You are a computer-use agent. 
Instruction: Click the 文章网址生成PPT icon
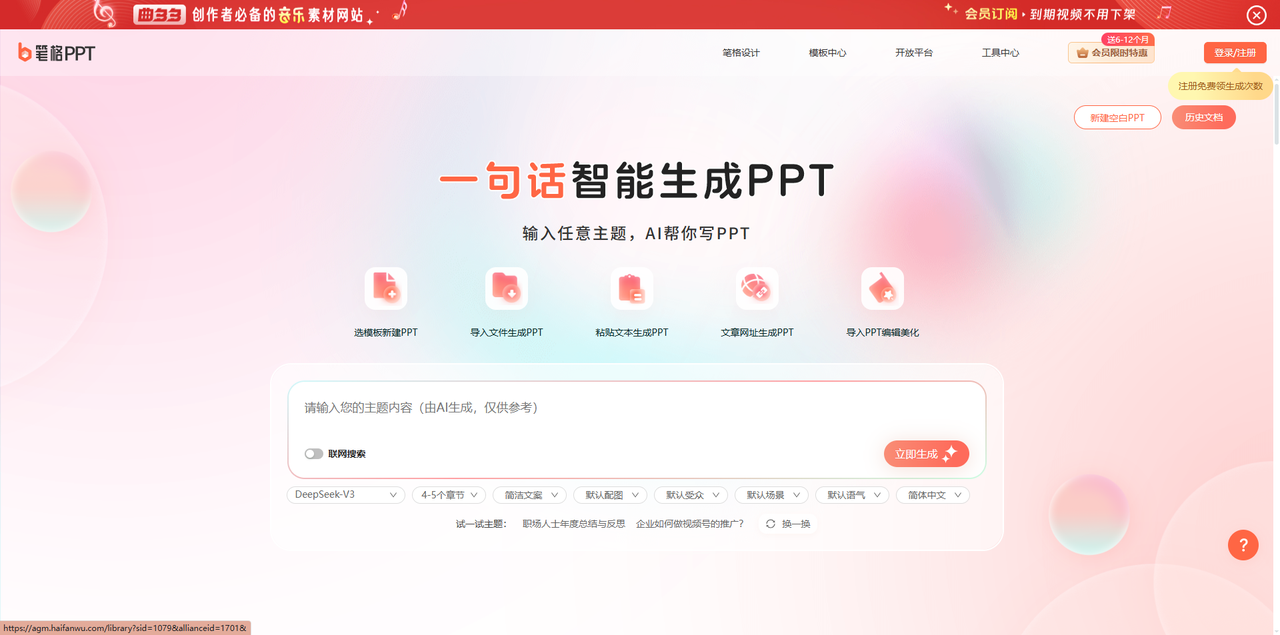click(x=757, y=288)
